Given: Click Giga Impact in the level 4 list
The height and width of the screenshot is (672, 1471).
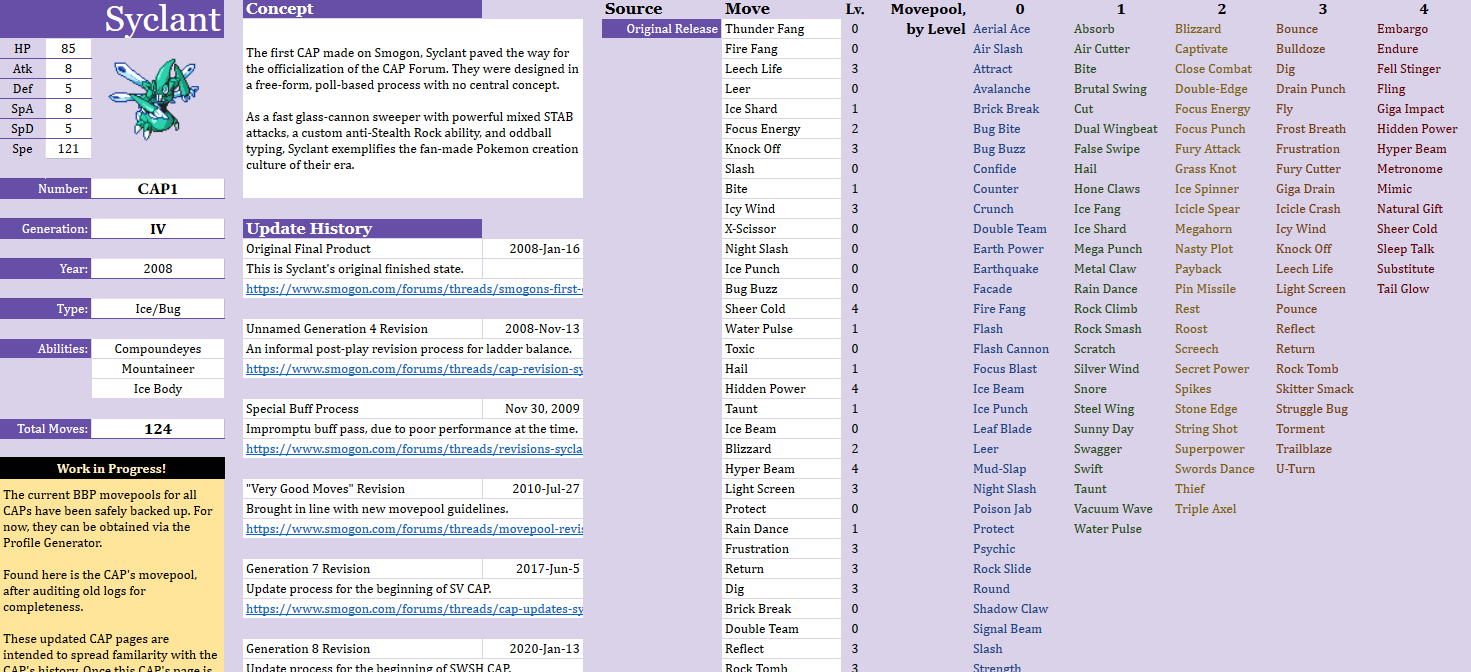Looking at the screenshot, I should (1410, 109).
